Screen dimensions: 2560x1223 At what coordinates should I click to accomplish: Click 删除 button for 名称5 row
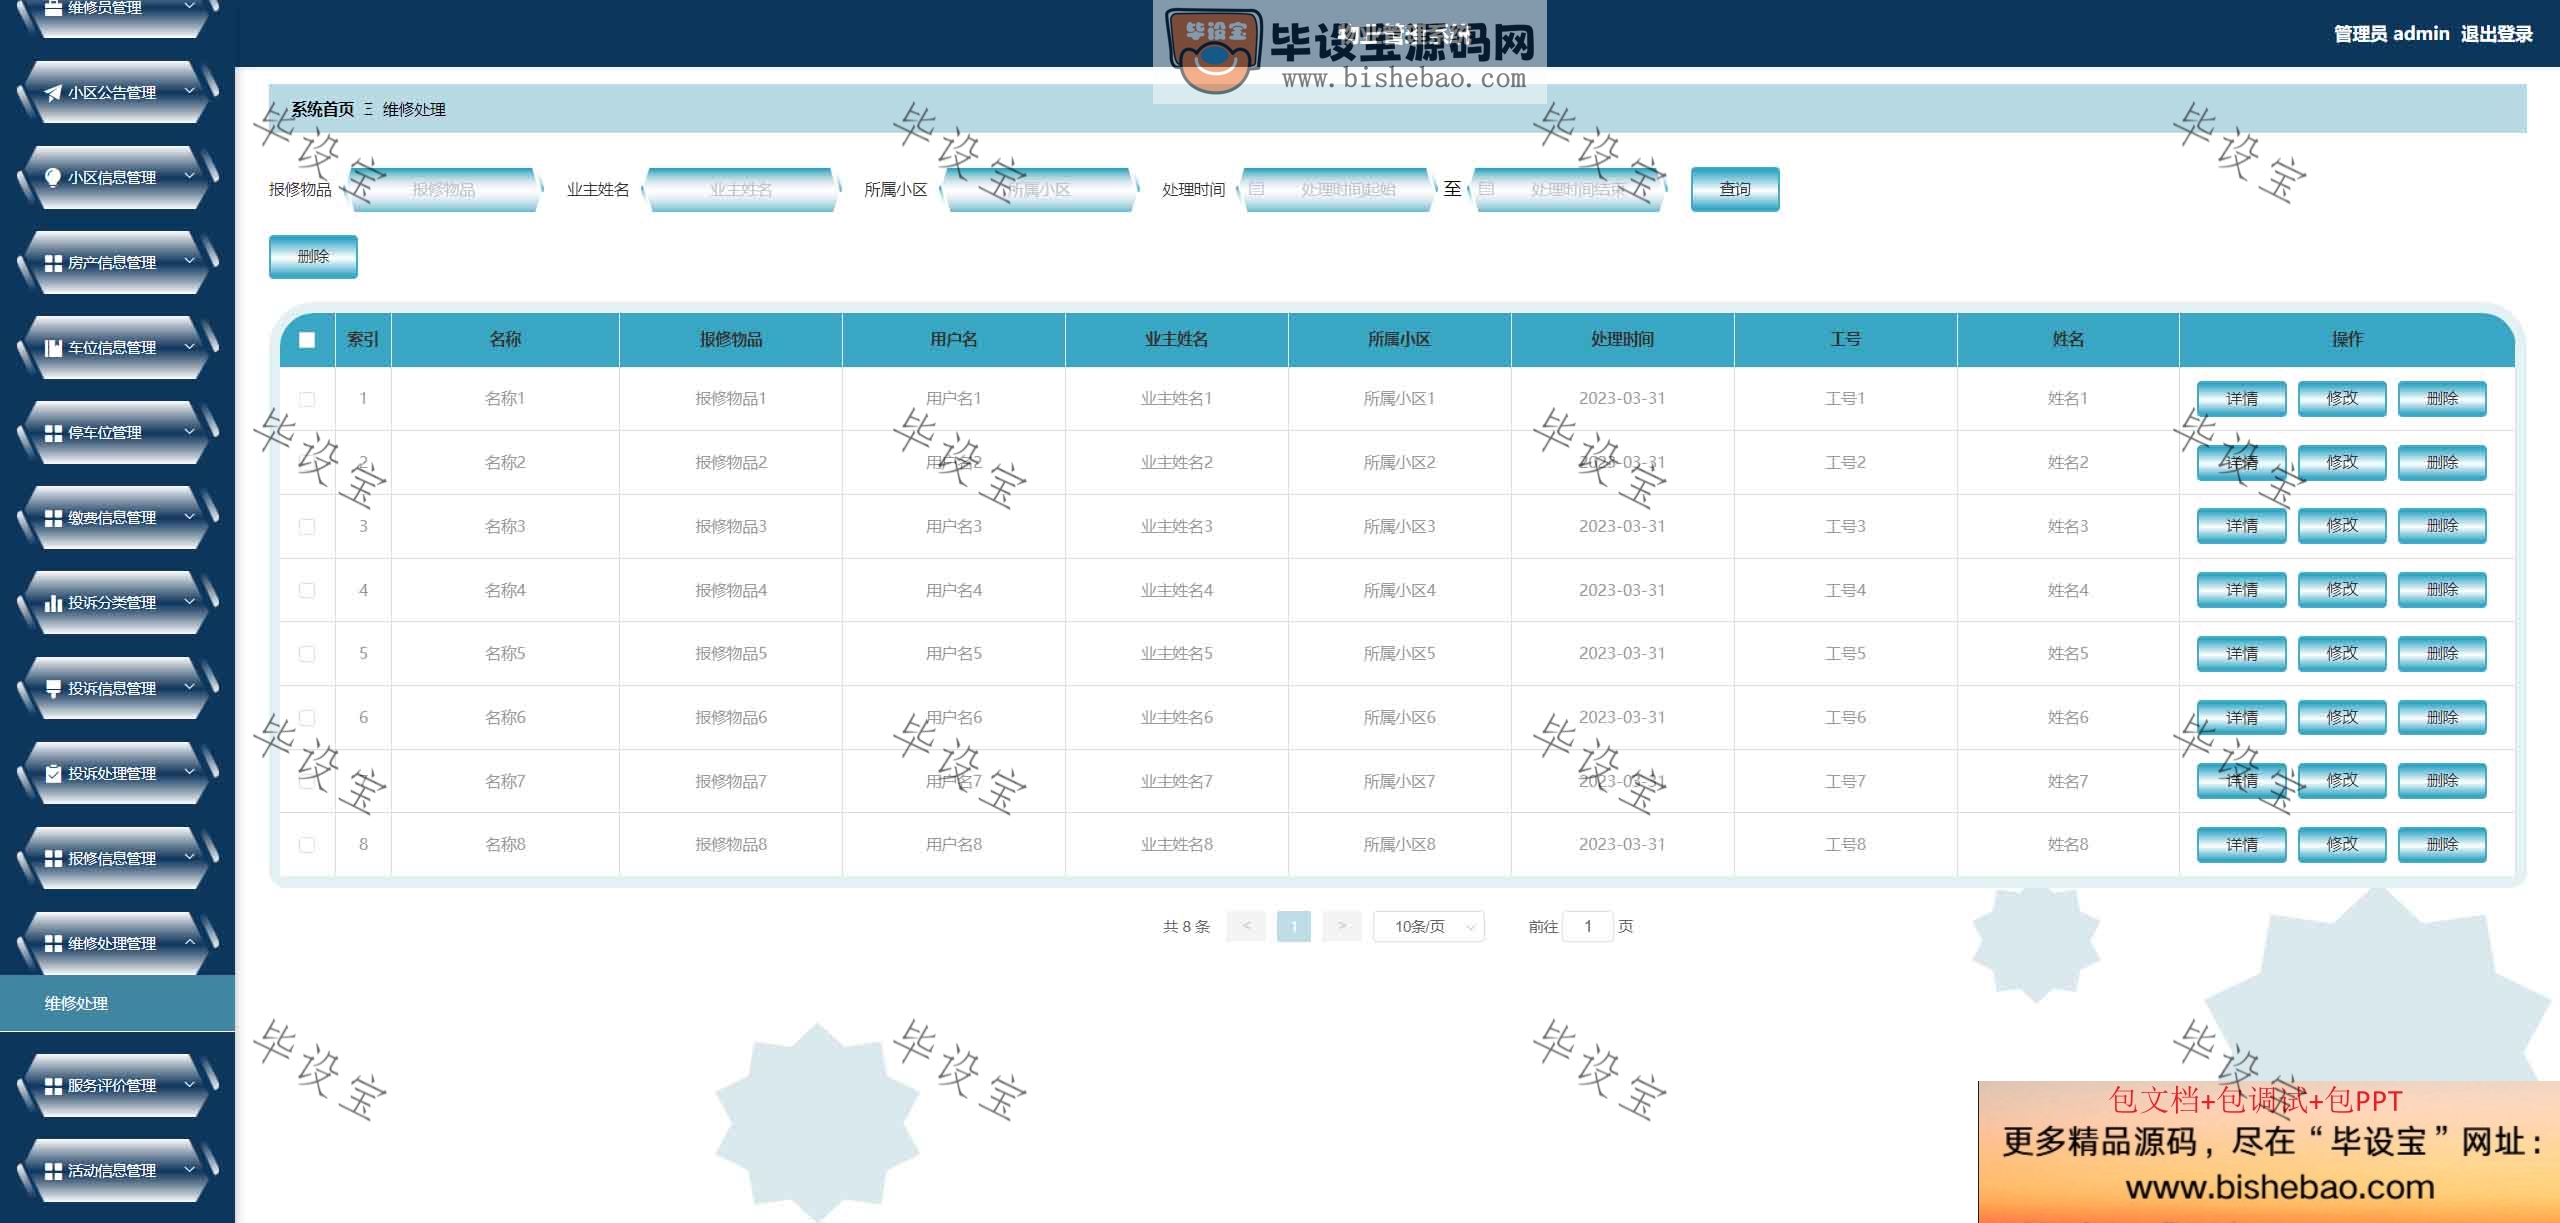pyautogui.click(x=2442, y=654)
